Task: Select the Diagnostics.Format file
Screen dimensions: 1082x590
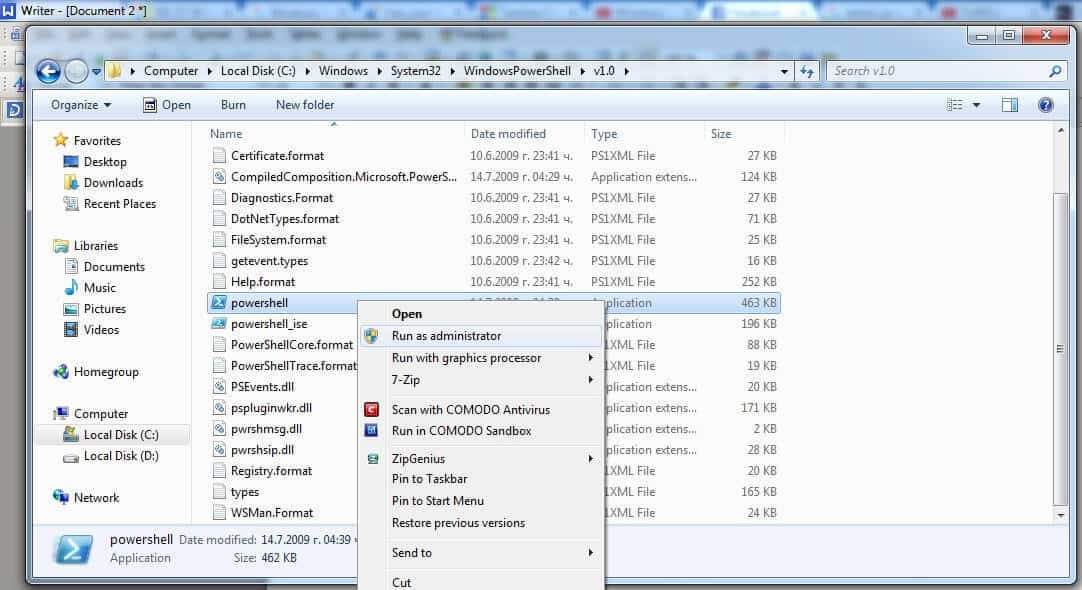Action: pyautogui.click(x=282, y=198)
